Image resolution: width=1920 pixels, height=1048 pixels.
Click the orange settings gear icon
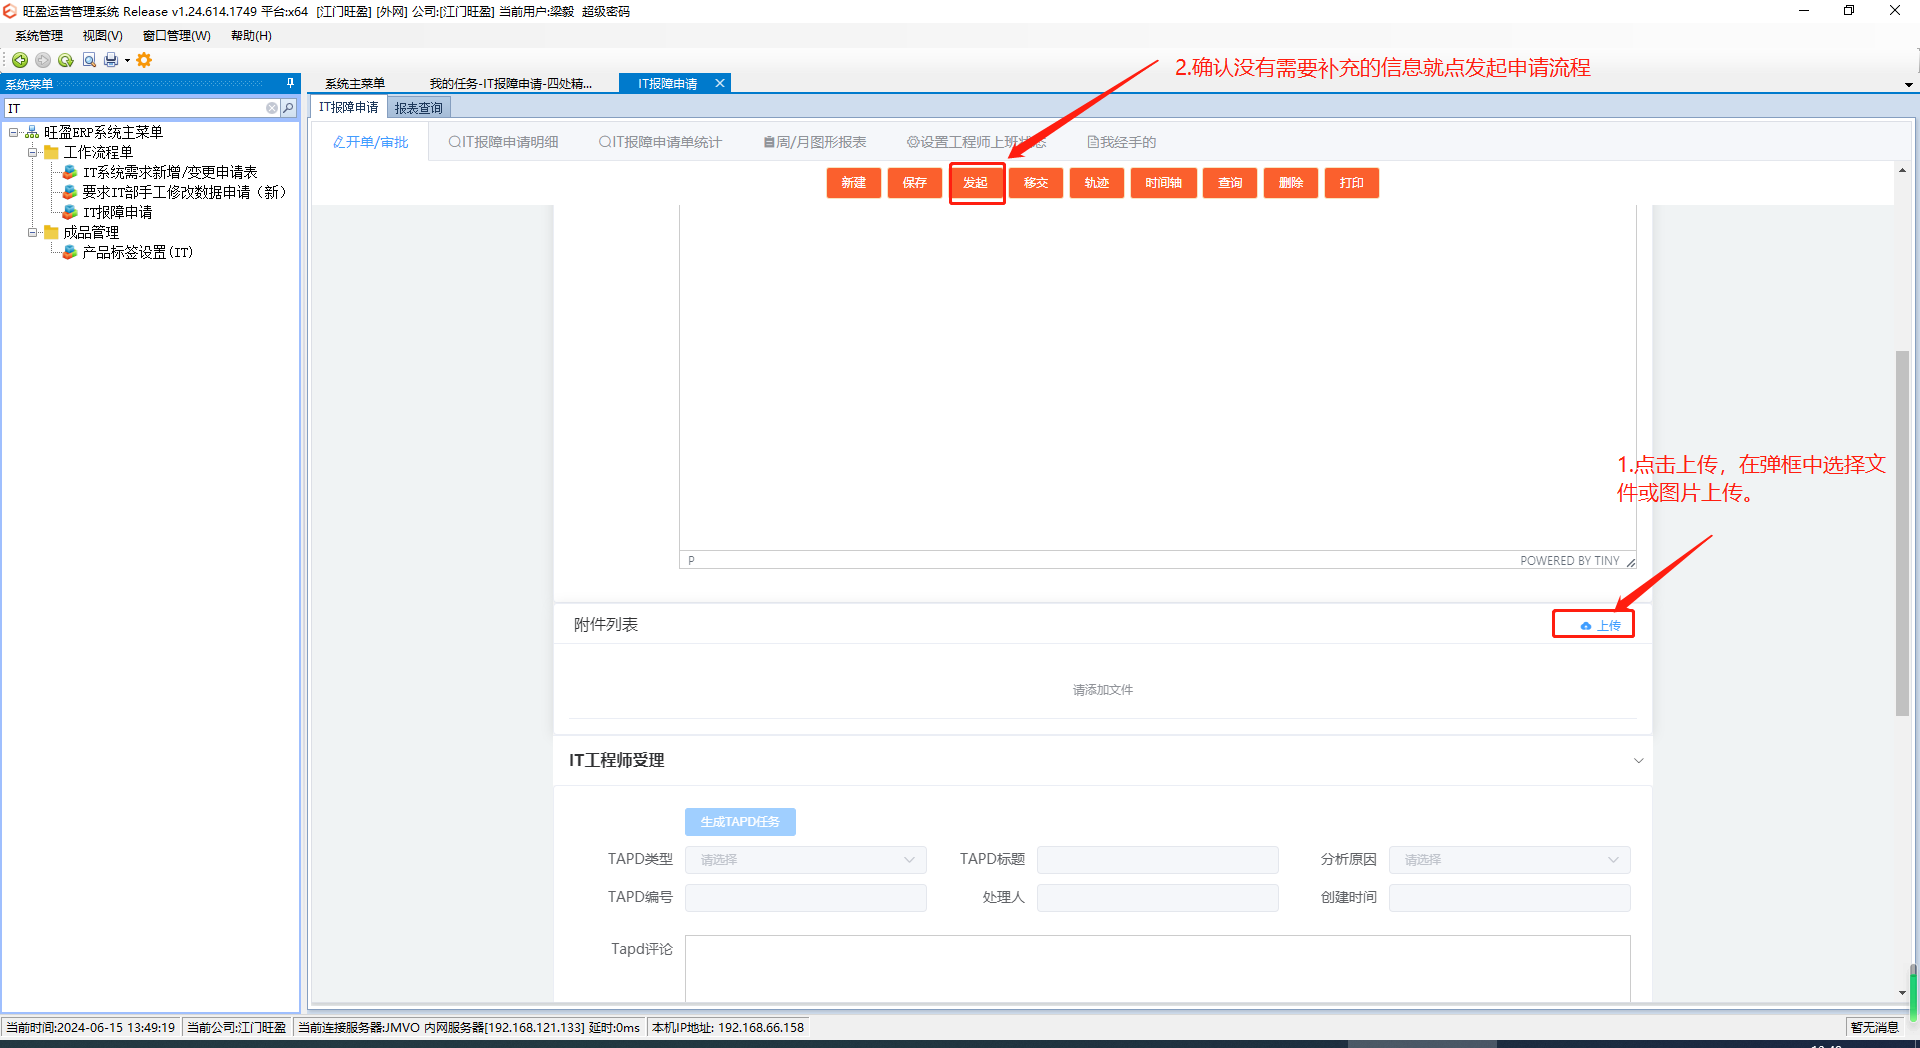click(x=144, y=60)
